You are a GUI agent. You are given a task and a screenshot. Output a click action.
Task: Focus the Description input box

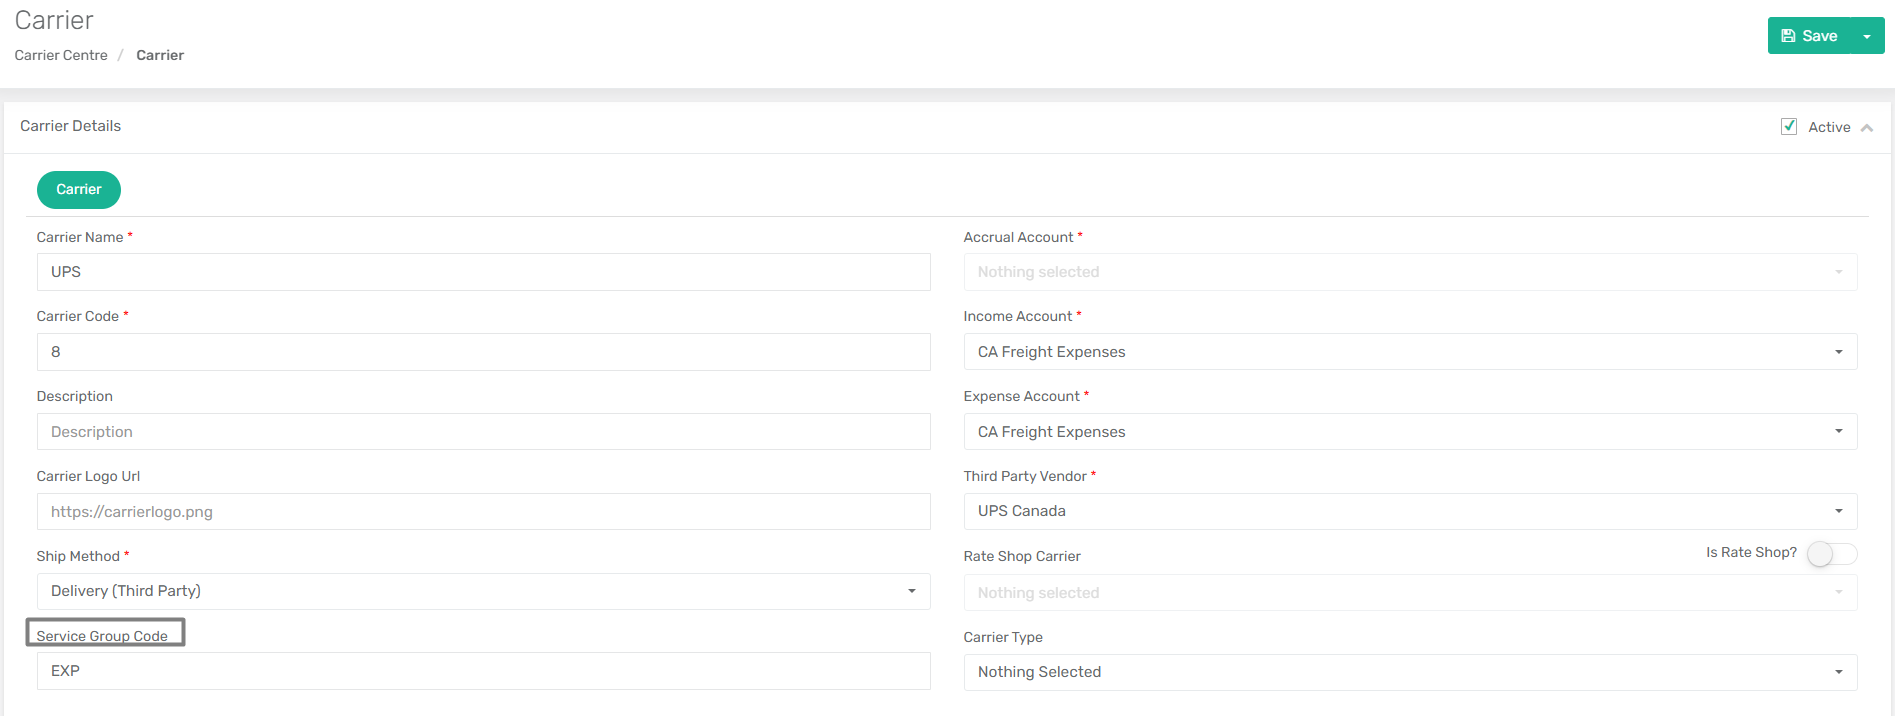[x=483, y=432]
